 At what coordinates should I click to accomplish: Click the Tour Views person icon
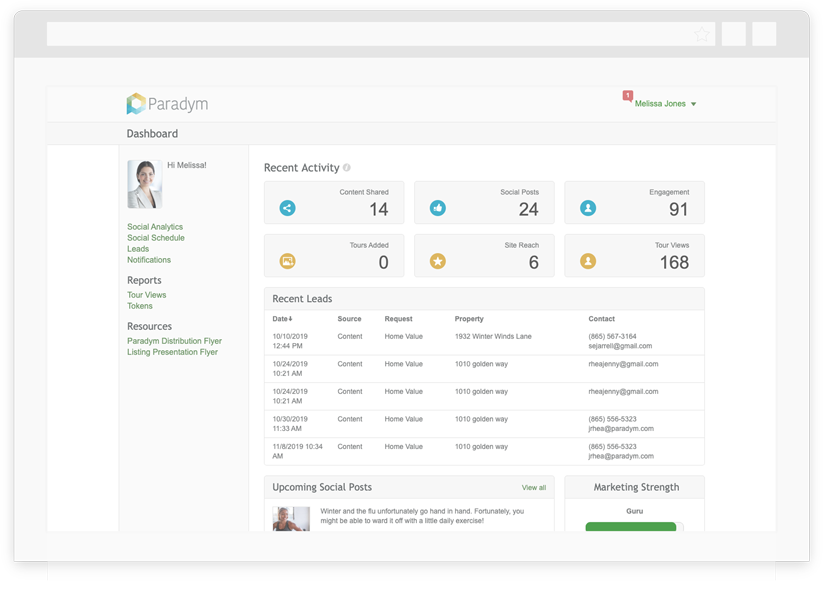point(588,261)
